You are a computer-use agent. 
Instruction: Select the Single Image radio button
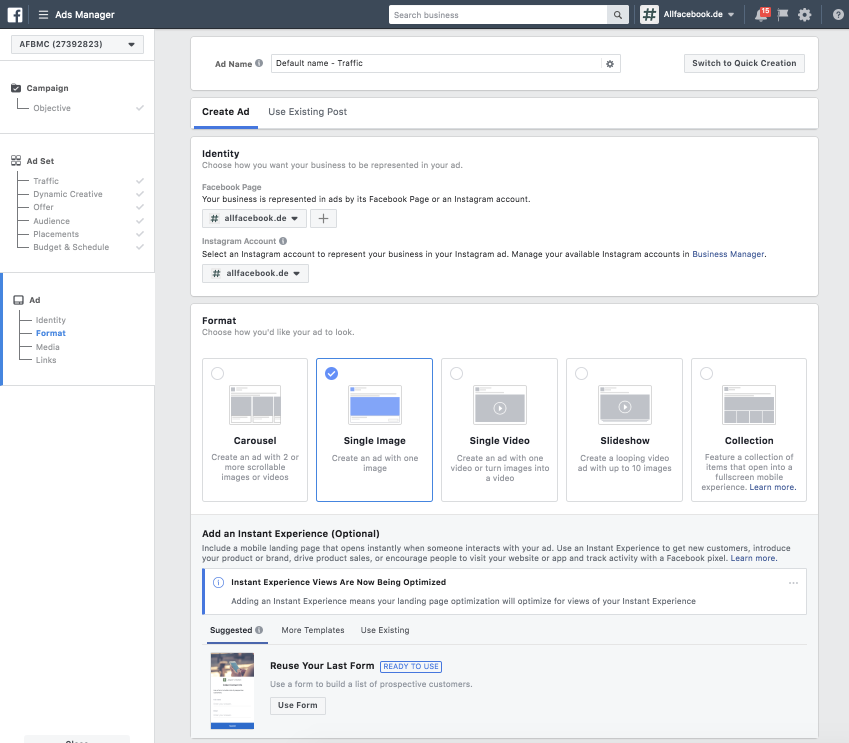tap(331, 374)
